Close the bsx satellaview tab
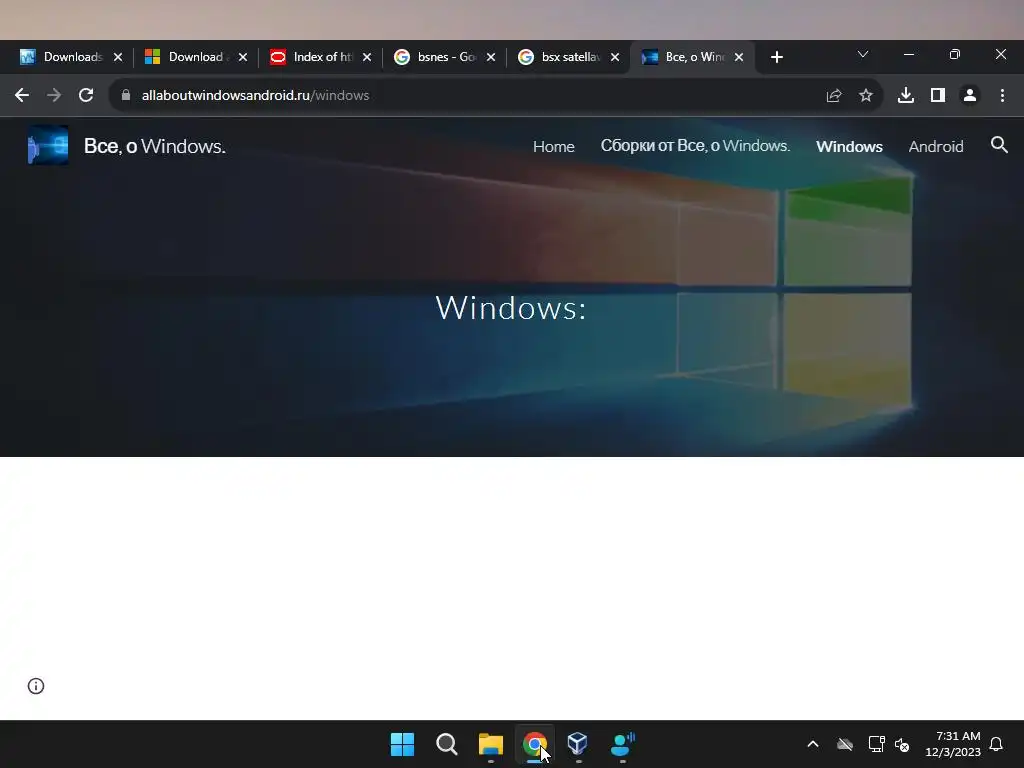The width and height of the screenshot is (1024, 768). [615, 57]
